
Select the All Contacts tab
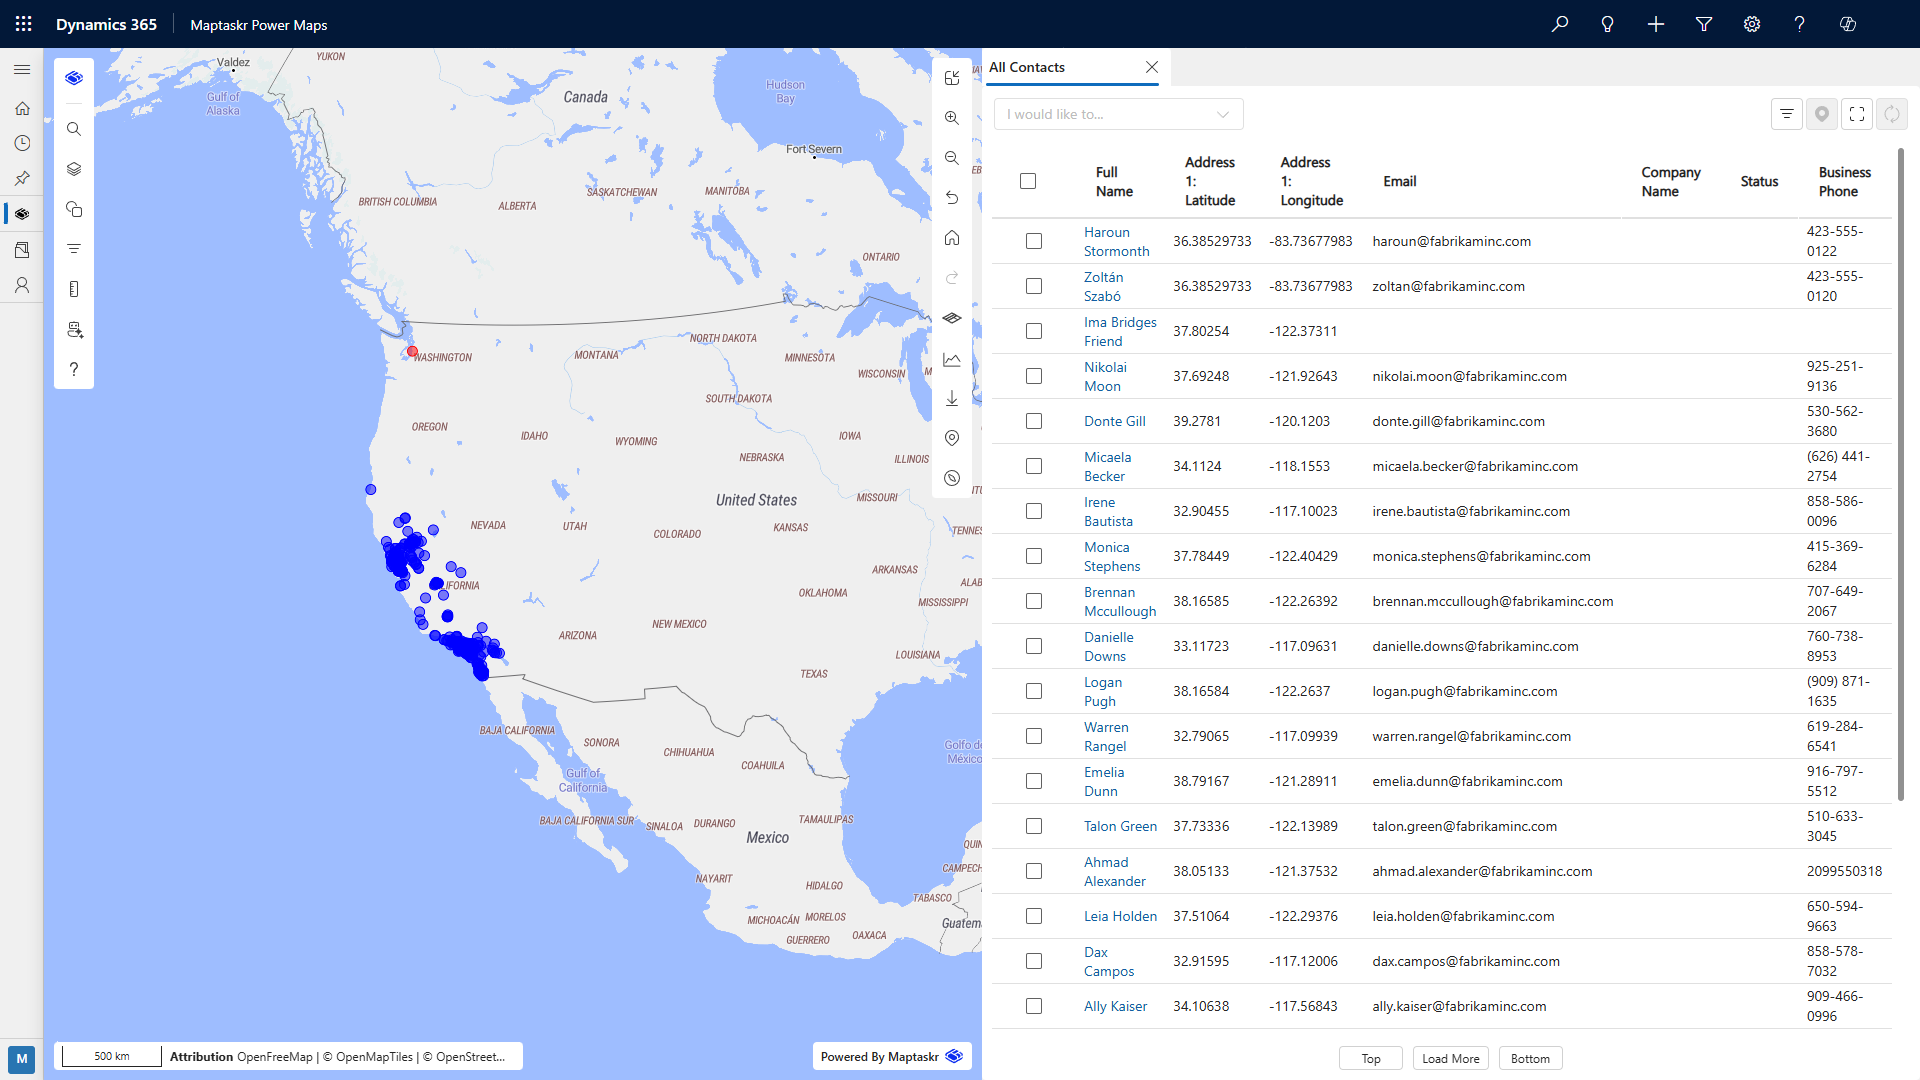coord(1027,67)
